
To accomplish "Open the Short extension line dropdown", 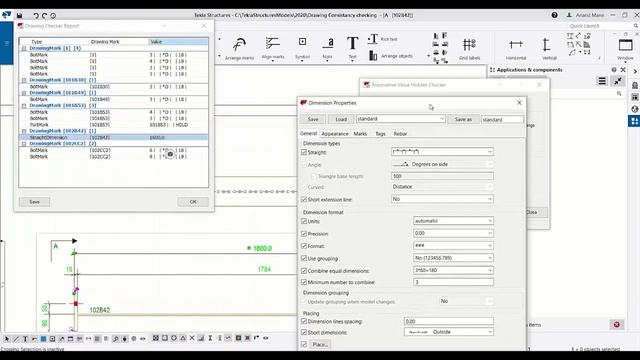I will (442, 199).
